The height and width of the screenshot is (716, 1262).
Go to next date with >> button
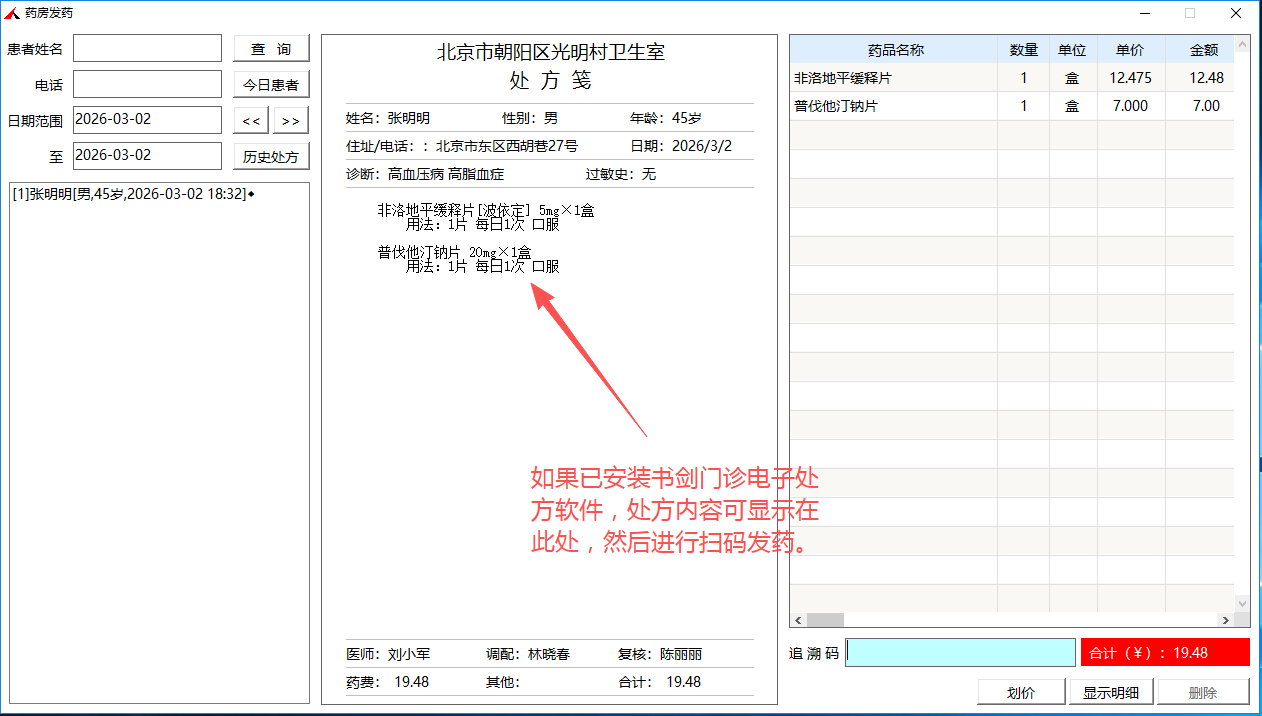click(x=290, y=121)
